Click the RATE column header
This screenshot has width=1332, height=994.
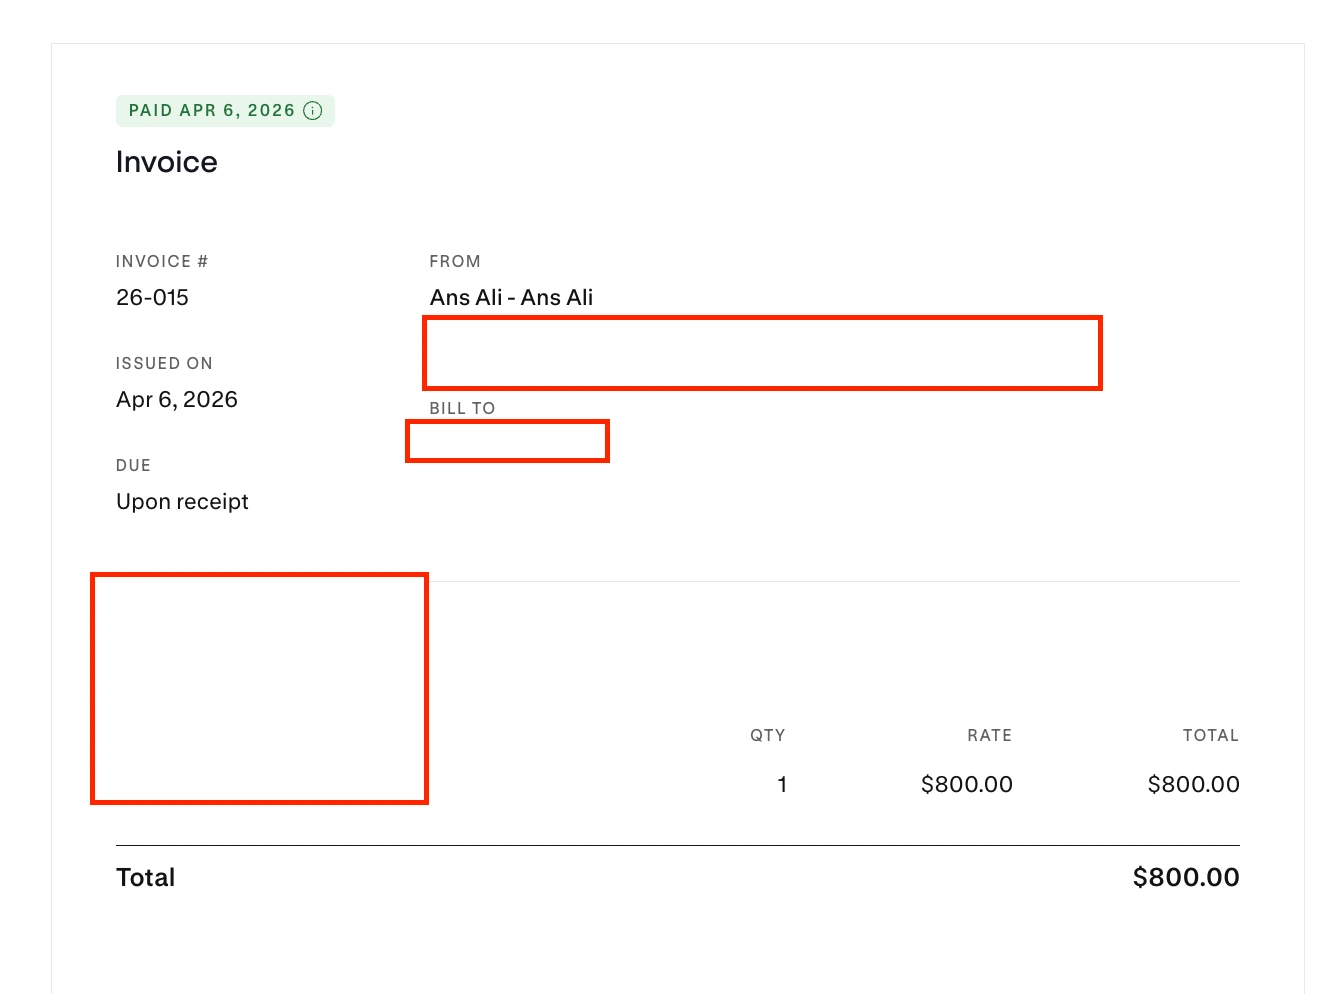pos(989,735)
